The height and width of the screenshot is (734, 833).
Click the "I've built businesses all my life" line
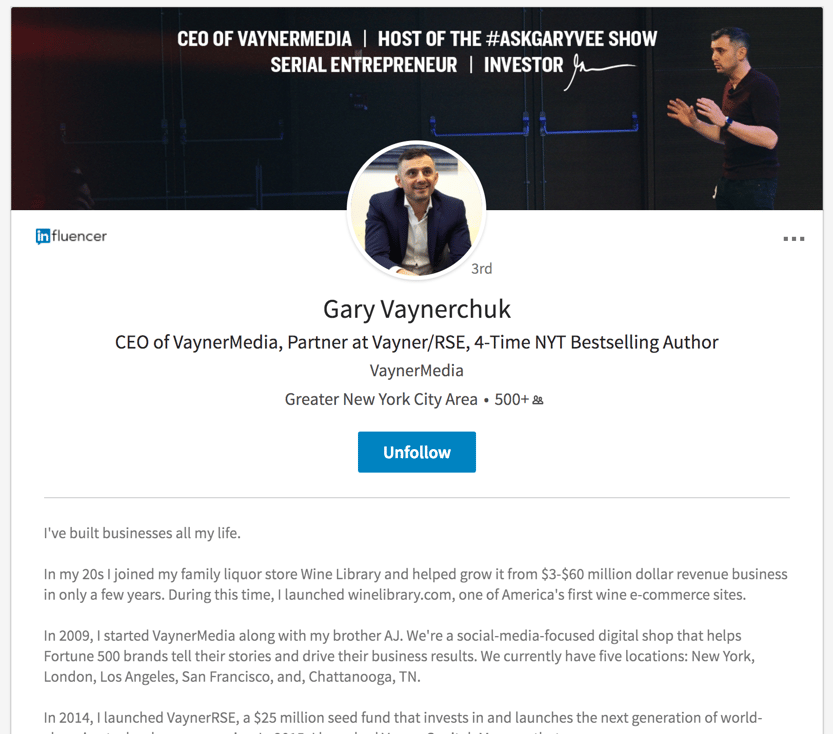coord(142,533)
